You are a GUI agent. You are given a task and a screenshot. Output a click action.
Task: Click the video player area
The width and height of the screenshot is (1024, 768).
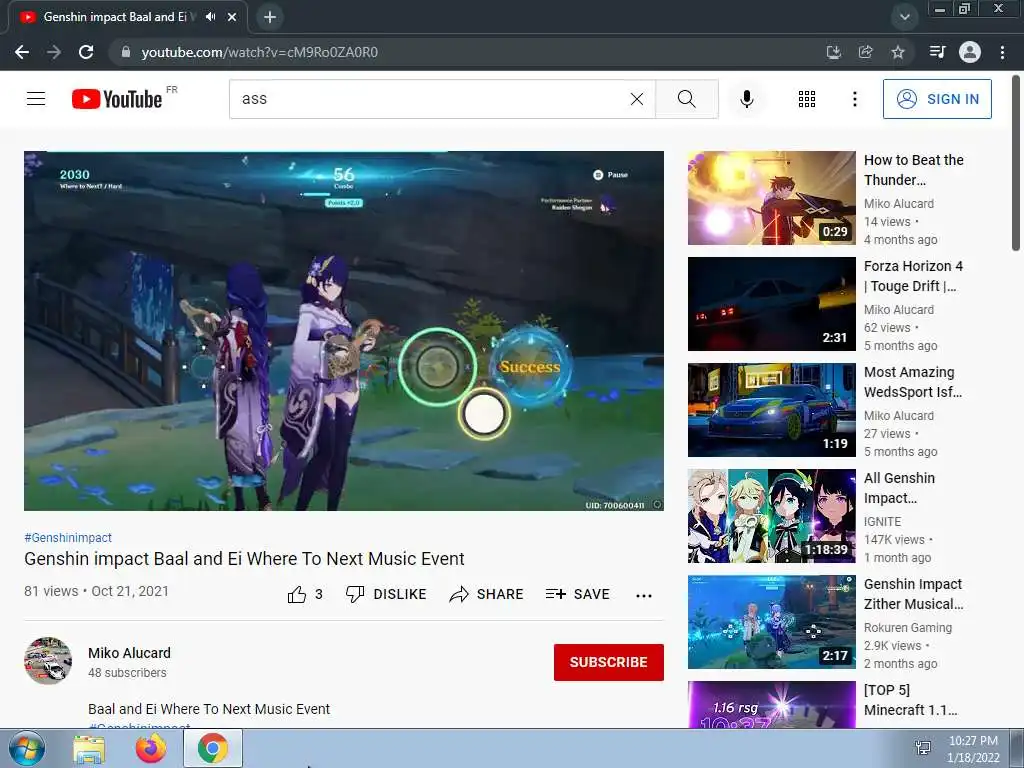[344, 330]
